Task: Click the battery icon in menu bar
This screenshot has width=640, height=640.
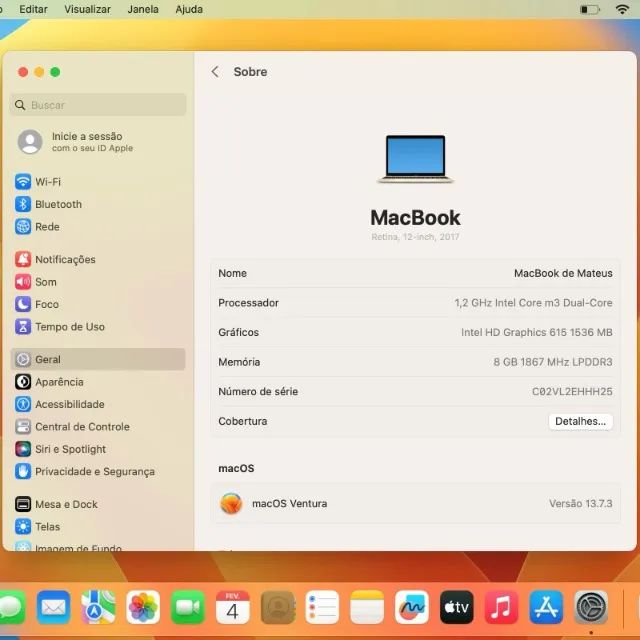Action: [x=590, y=9]
